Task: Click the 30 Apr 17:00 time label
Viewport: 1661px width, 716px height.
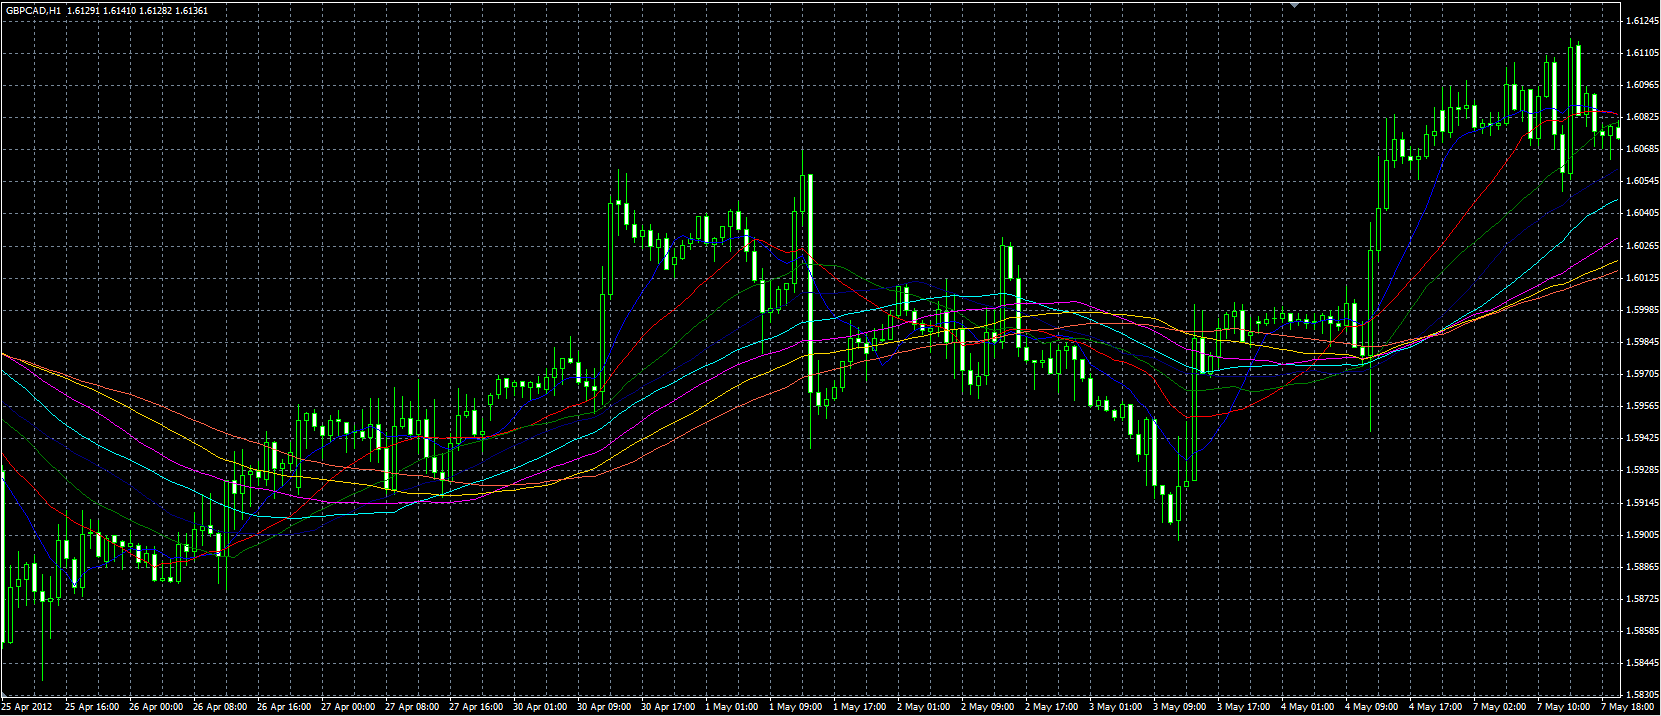Action: (668, 707)
